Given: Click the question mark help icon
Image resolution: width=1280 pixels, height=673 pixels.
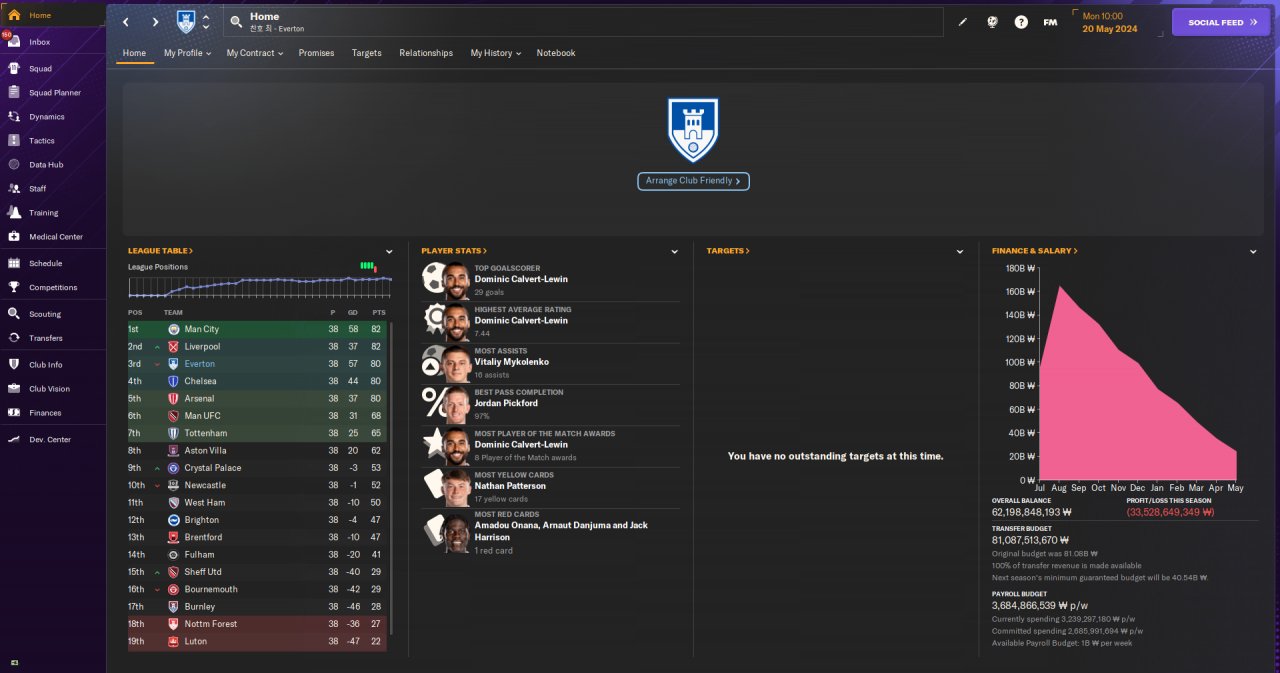Looking at the screenshot, I should coord(1021,22).
